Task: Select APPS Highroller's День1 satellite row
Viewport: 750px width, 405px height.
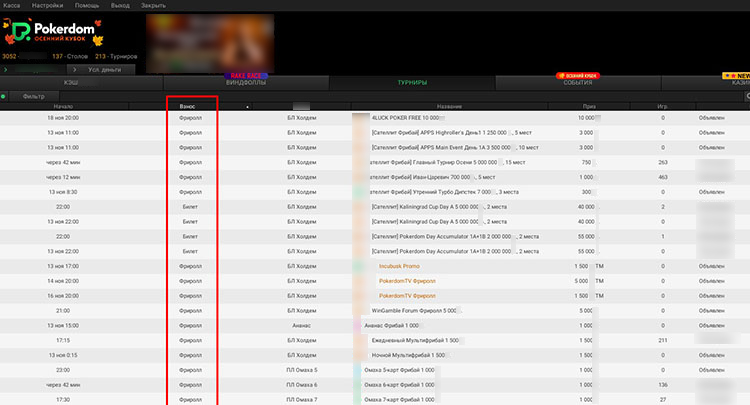Action: pyautogui.click(x=375, y=132)
